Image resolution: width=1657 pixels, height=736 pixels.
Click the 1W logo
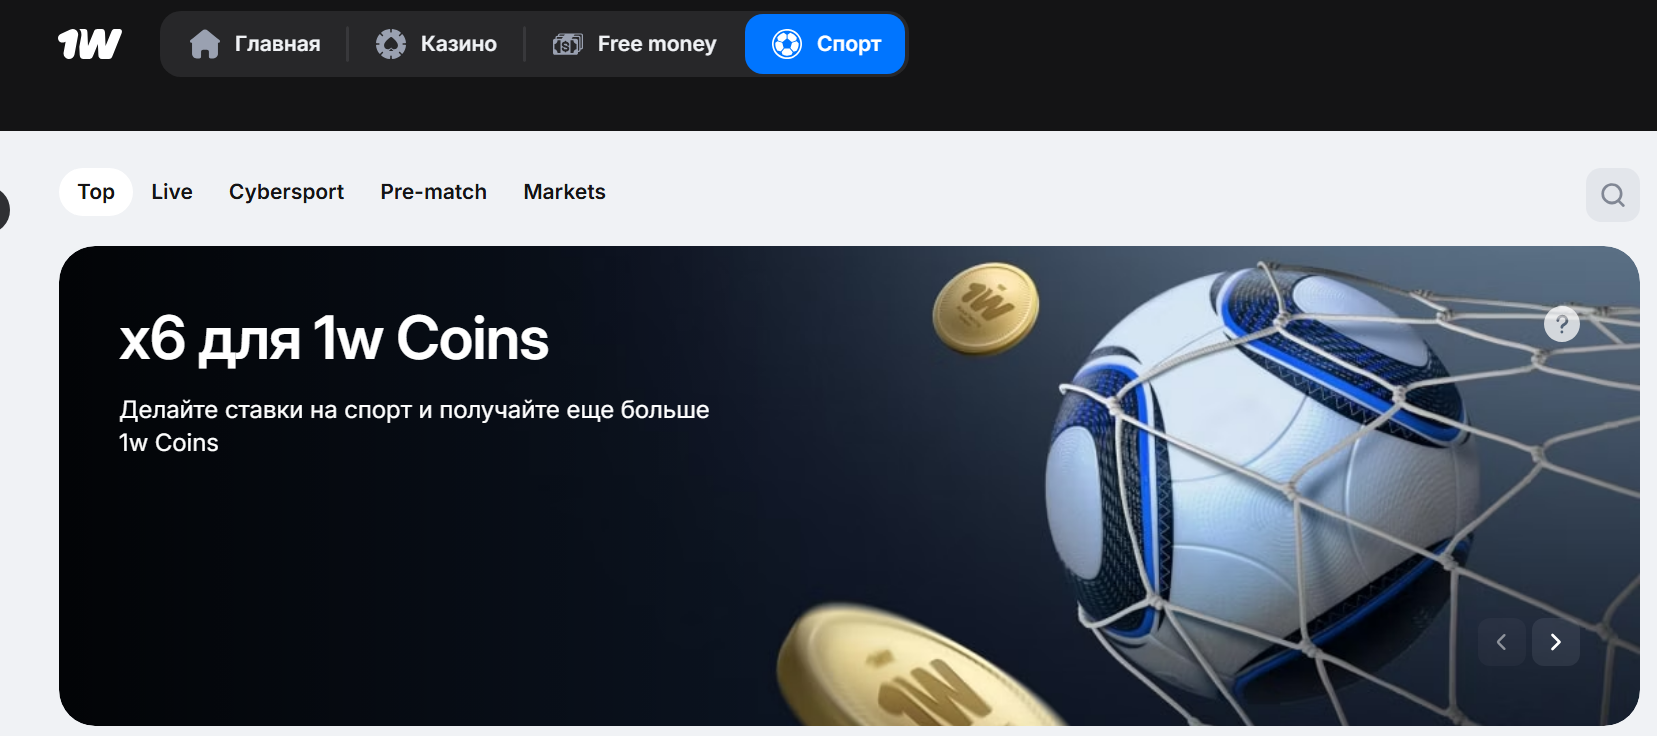click(x=90, y=44)
